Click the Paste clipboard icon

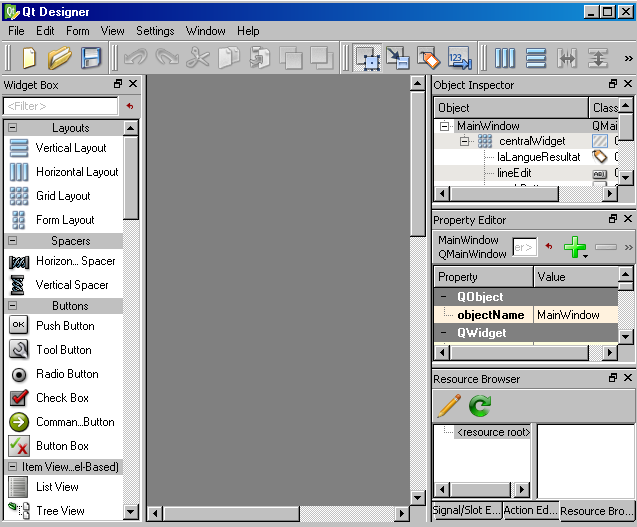[260, 58]
